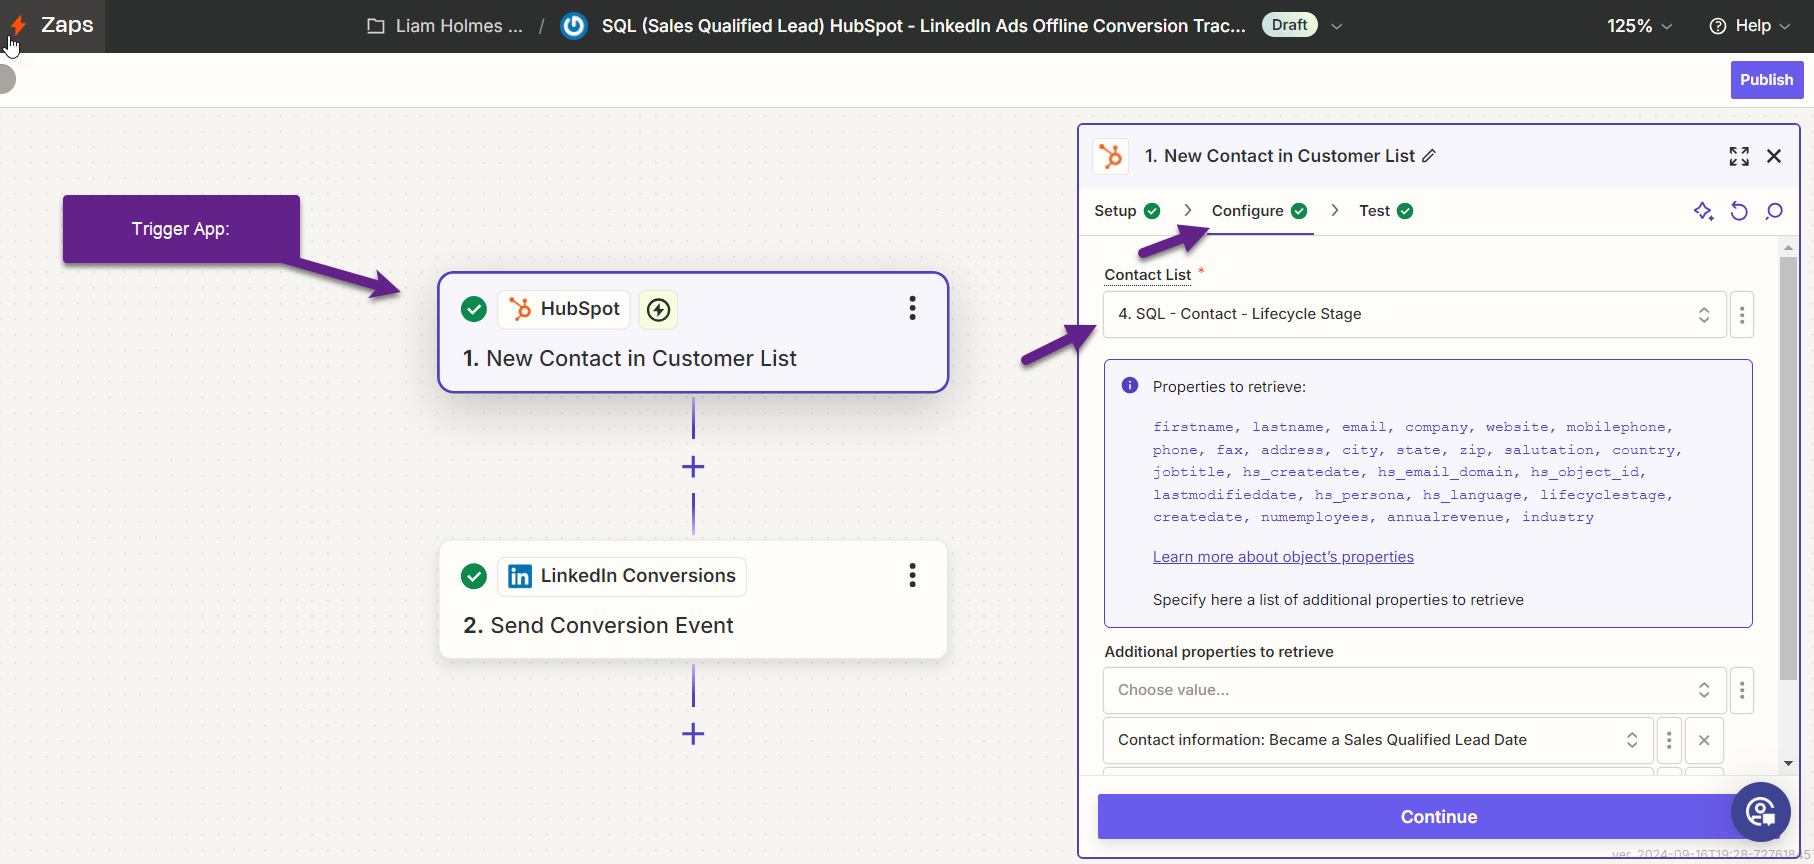This screenshot has width=1814, height=864.
Task: Open options for Sales Qualified Lead Date row
Action: coord(1669,740)
